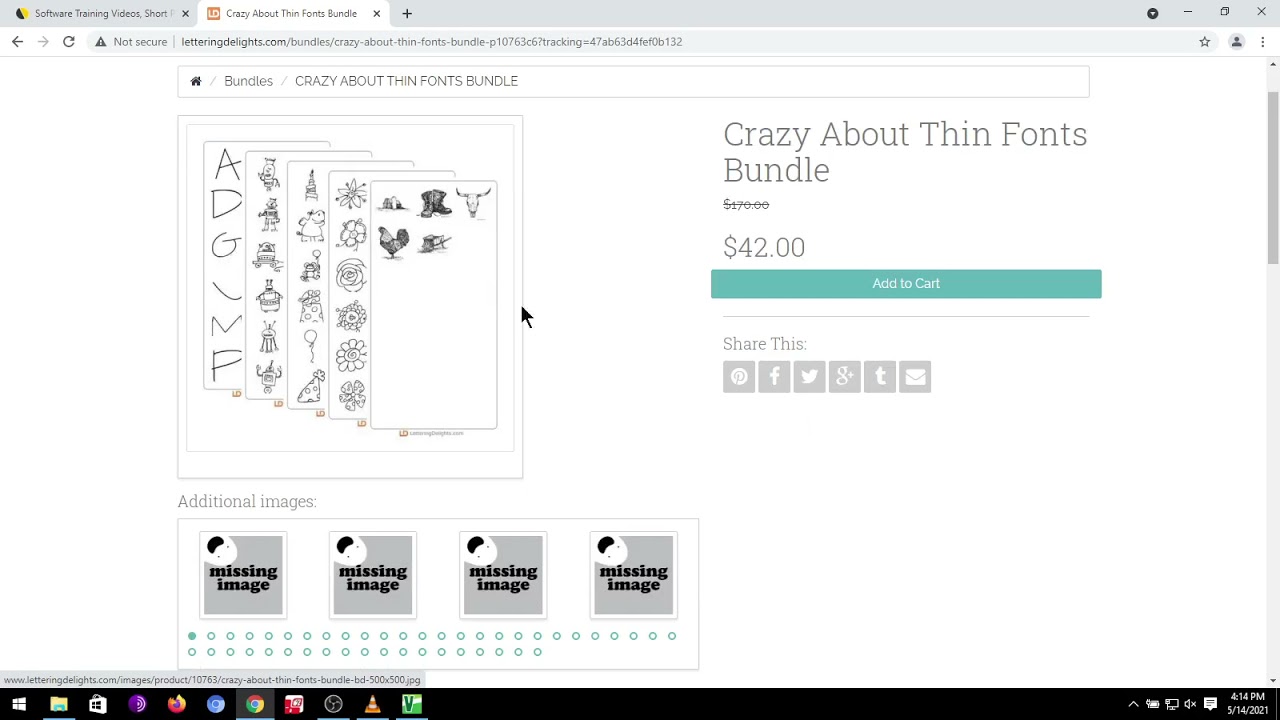This screenshot has height=720, width=1280.
Task: Share this bundle on Twitter
Action: [809, 377]
